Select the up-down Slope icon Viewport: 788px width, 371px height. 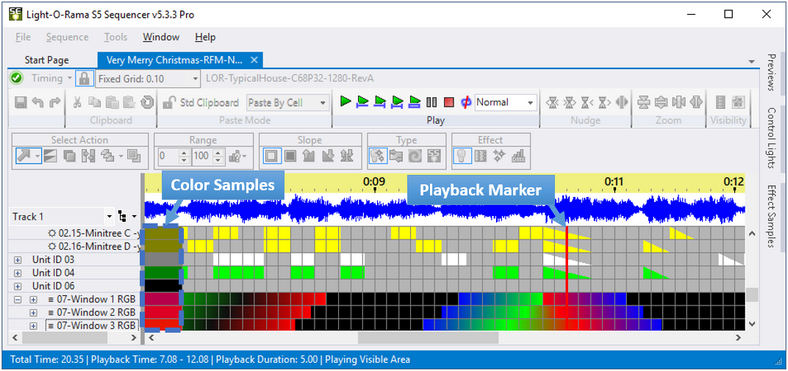click(x=346, y=156)
